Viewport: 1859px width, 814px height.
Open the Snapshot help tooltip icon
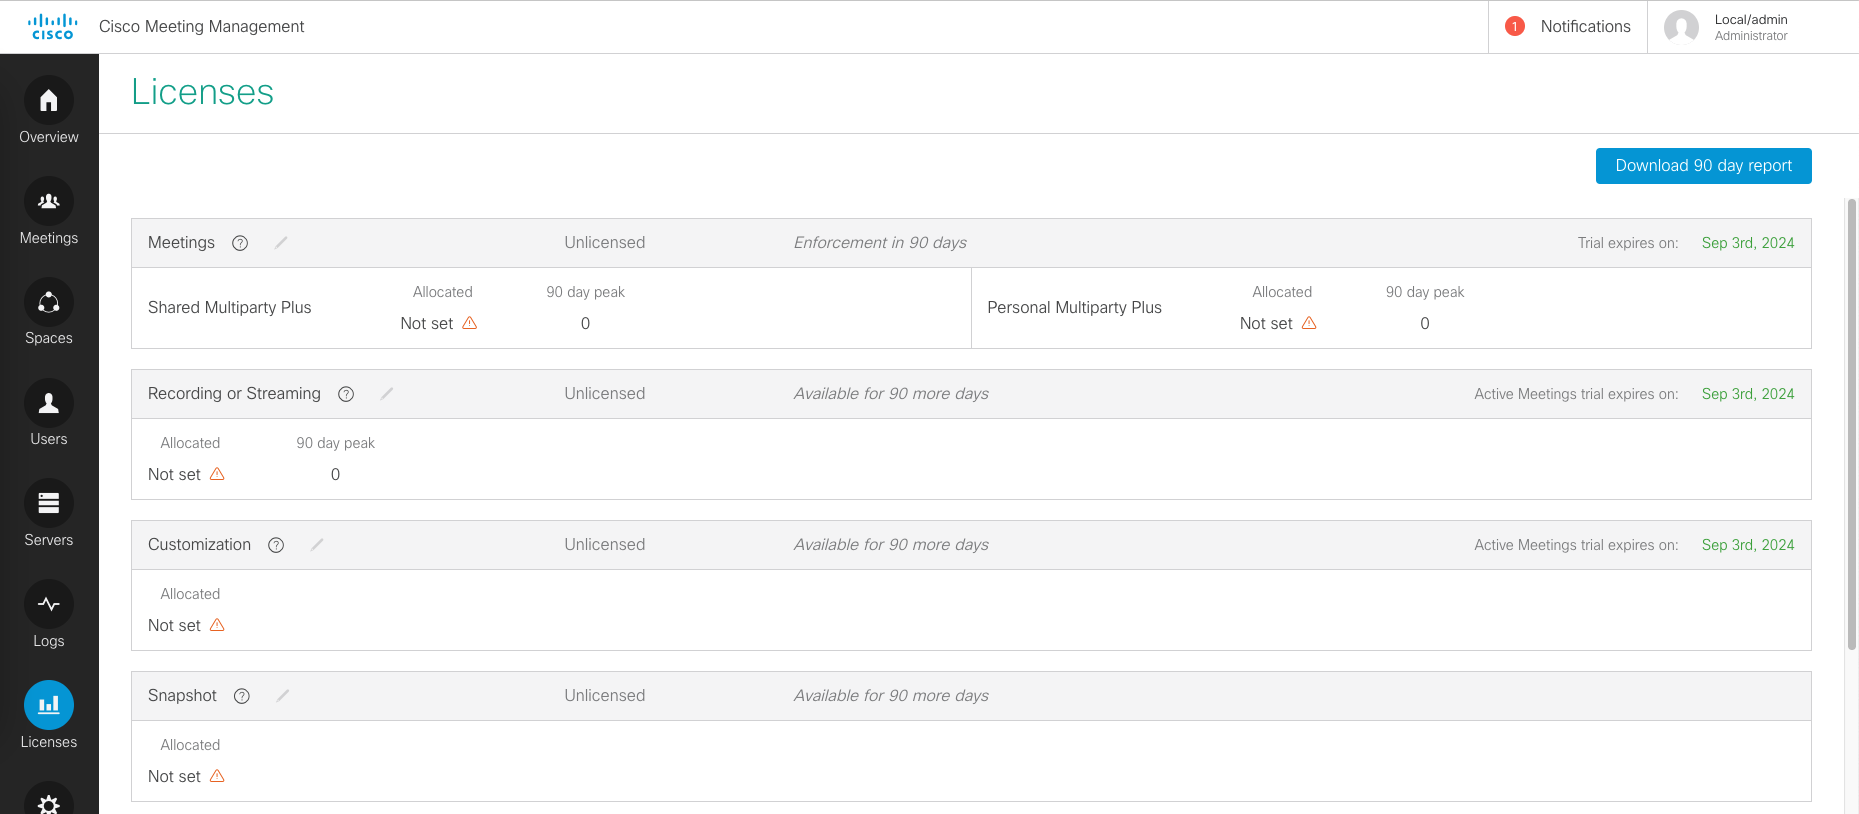pos(242,696)
